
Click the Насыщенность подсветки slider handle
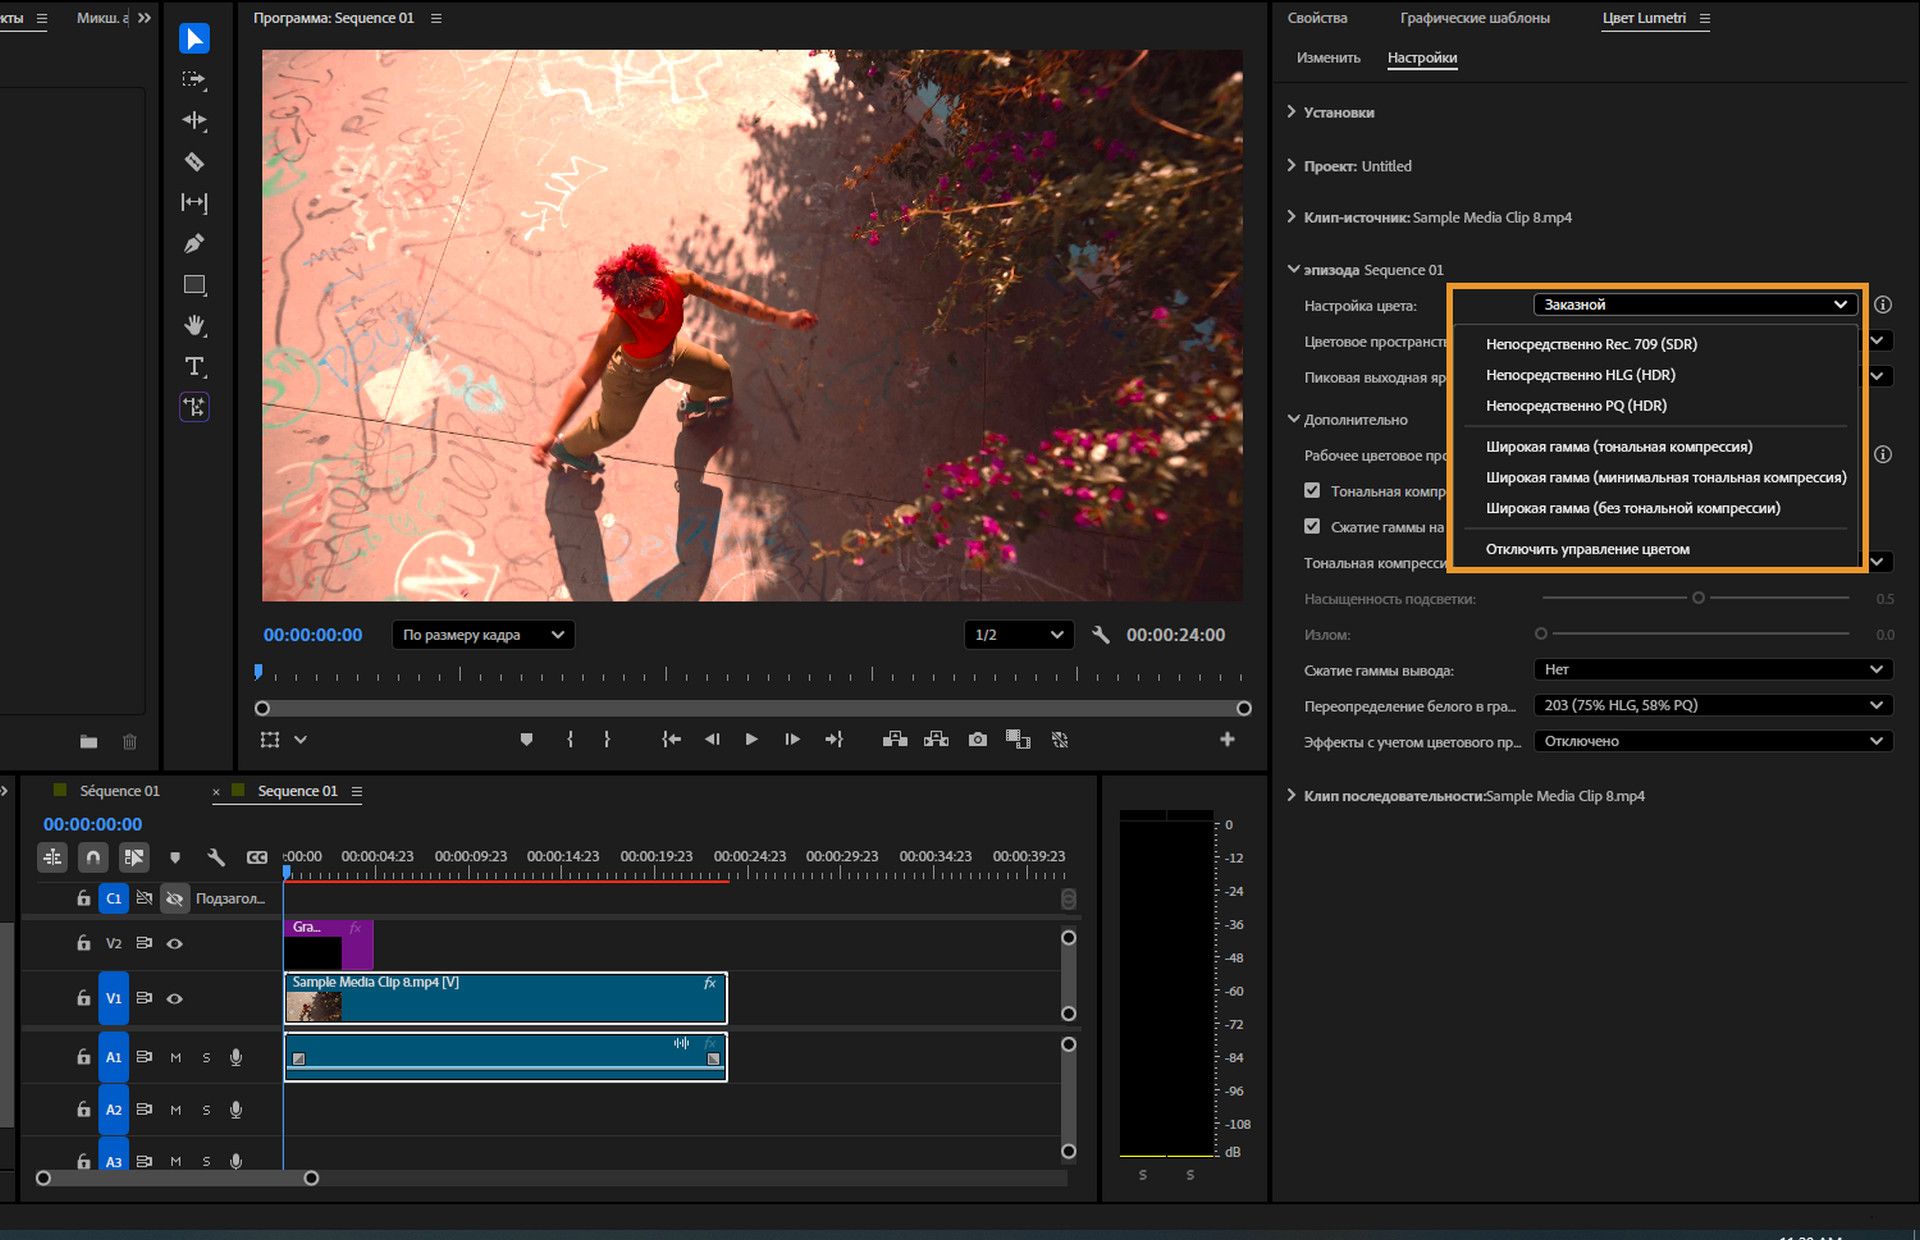point(1698,598)
